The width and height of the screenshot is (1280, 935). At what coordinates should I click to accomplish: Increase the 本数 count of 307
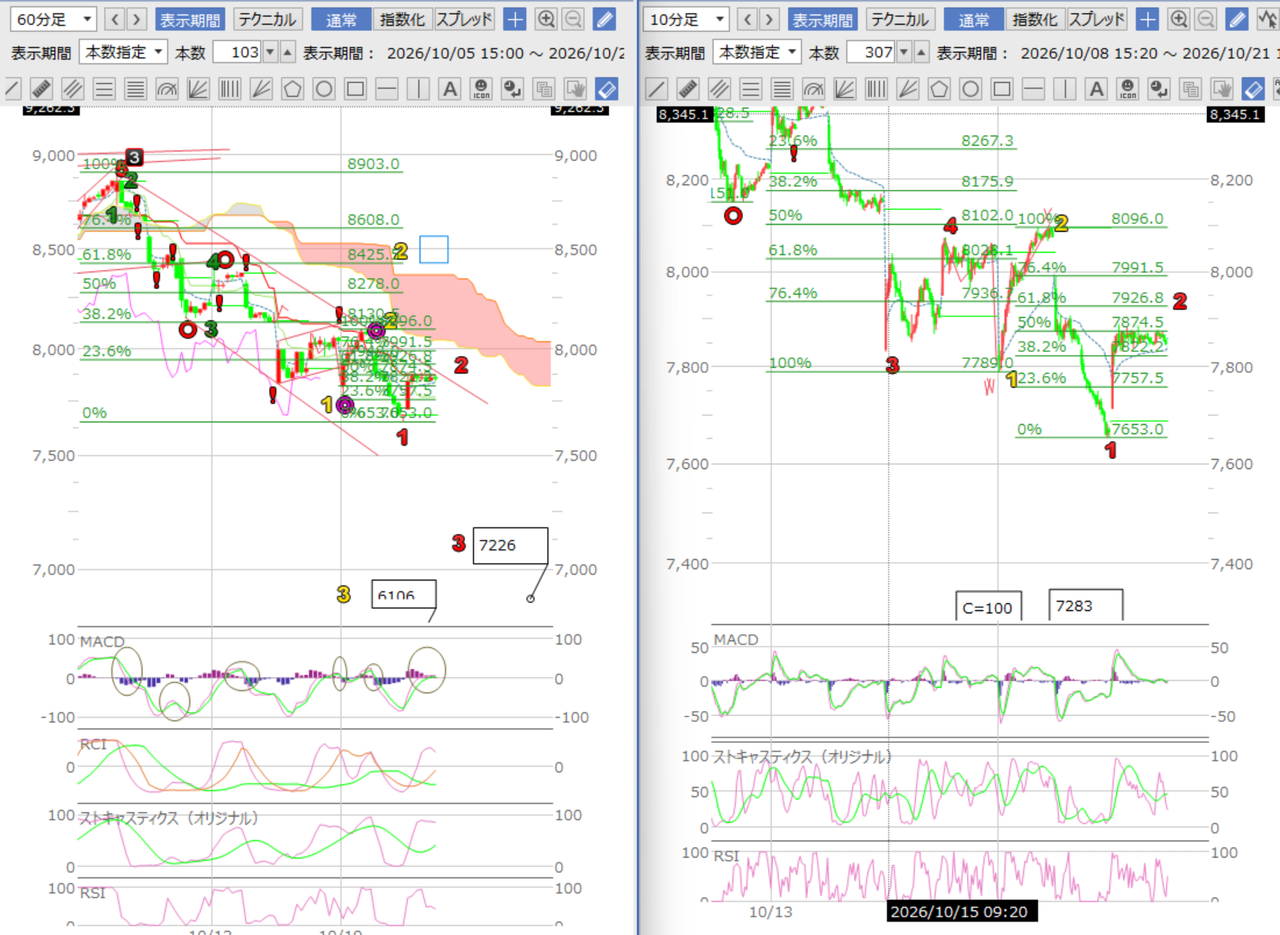pos(921,53)
